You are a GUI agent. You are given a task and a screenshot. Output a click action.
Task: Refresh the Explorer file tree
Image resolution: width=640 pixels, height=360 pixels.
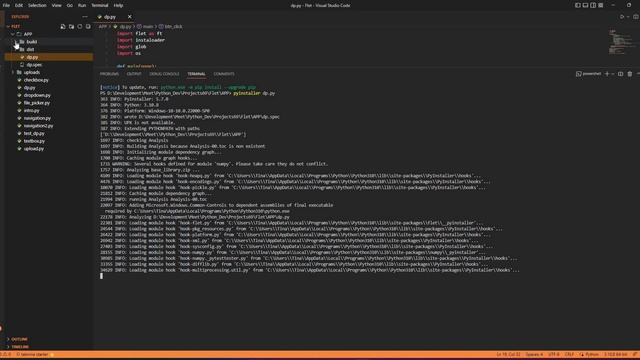80,27
